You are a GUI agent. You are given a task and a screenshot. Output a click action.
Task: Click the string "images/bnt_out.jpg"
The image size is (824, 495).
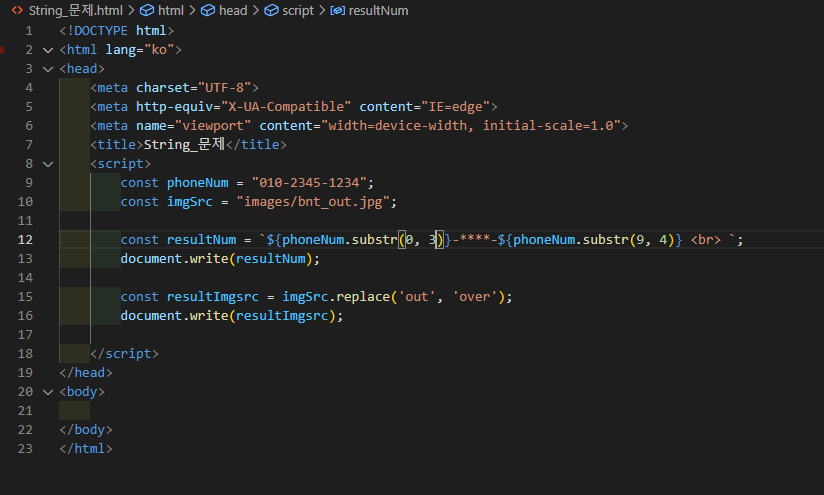(x=313, y=202)
